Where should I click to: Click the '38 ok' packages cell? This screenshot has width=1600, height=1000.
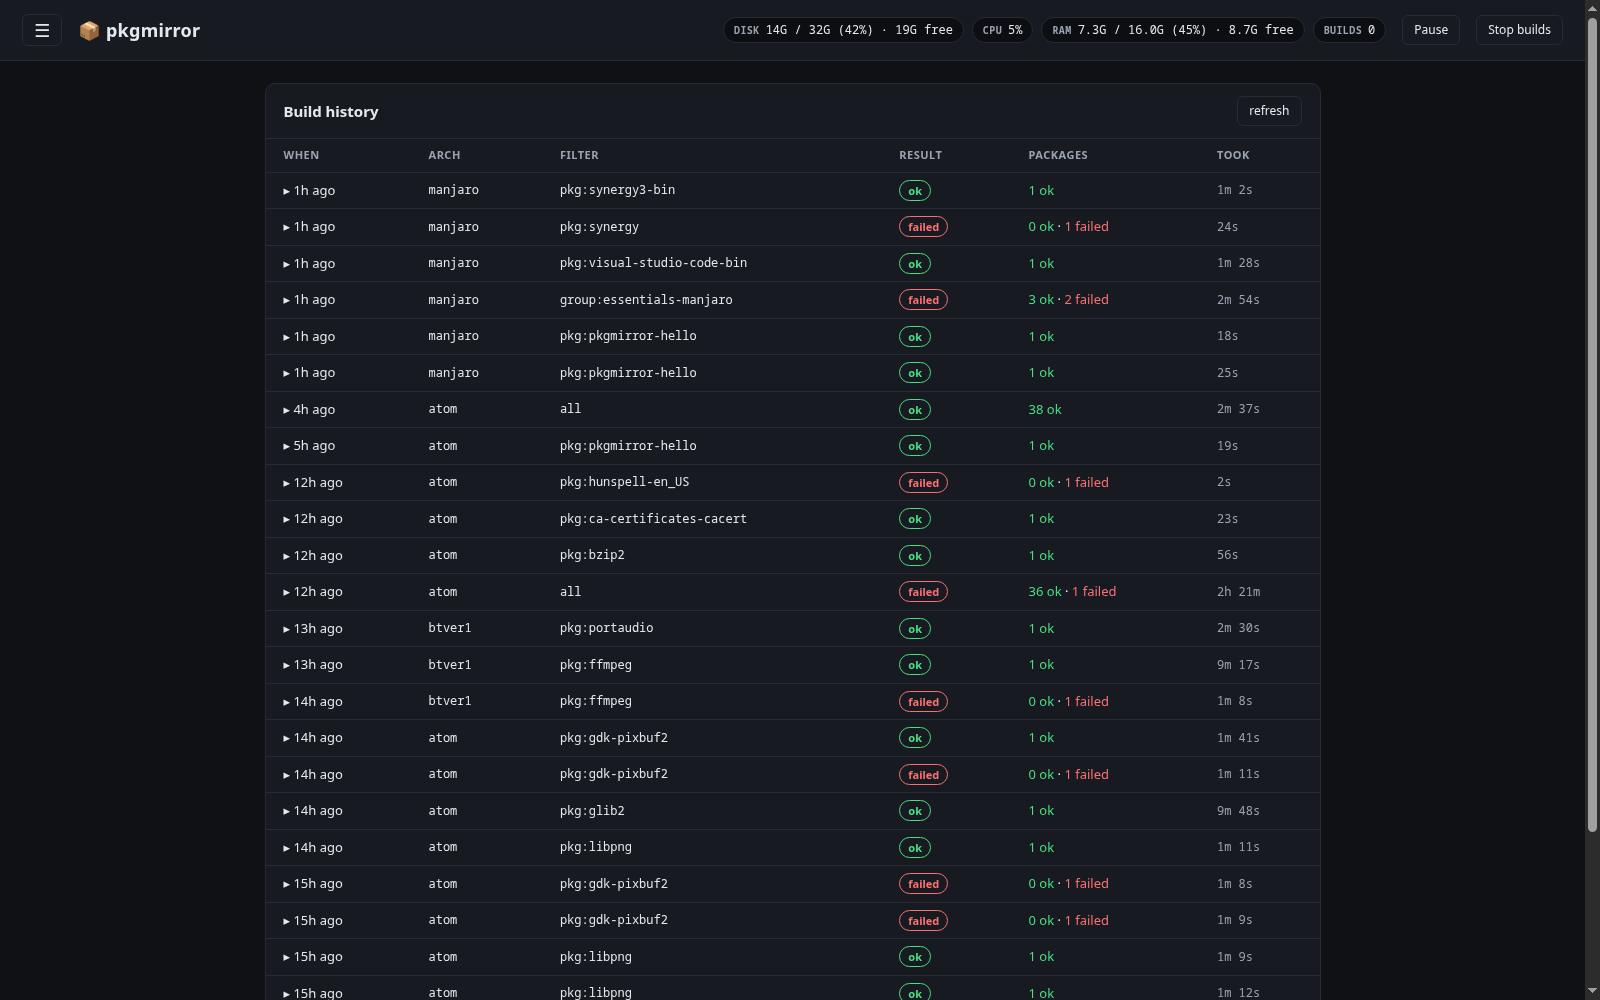tap(1045, 409)
